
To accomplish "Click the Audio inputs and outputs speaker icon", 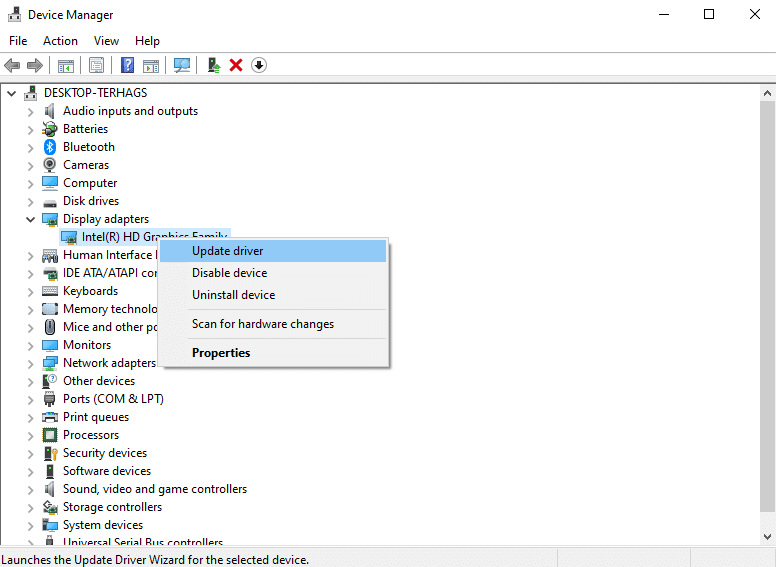I will tap(49, 111).
